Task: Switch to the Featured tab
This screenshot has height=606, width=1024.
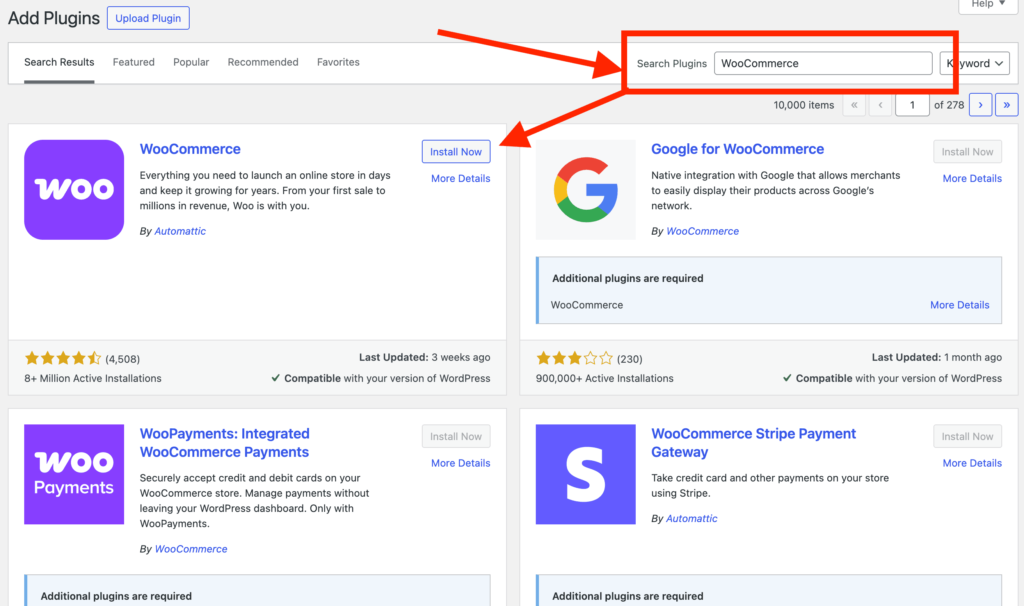Action: coord(134,62)
